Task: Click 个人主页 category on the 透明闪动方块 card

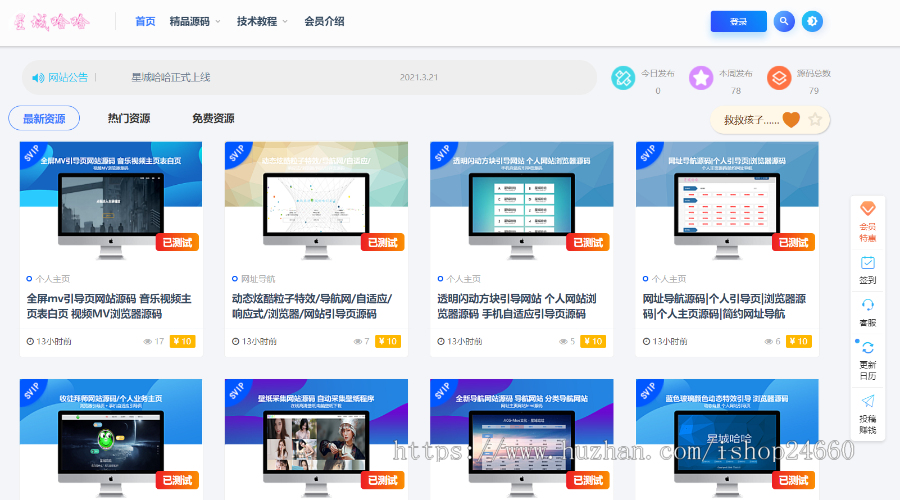Action: point(463,279)
